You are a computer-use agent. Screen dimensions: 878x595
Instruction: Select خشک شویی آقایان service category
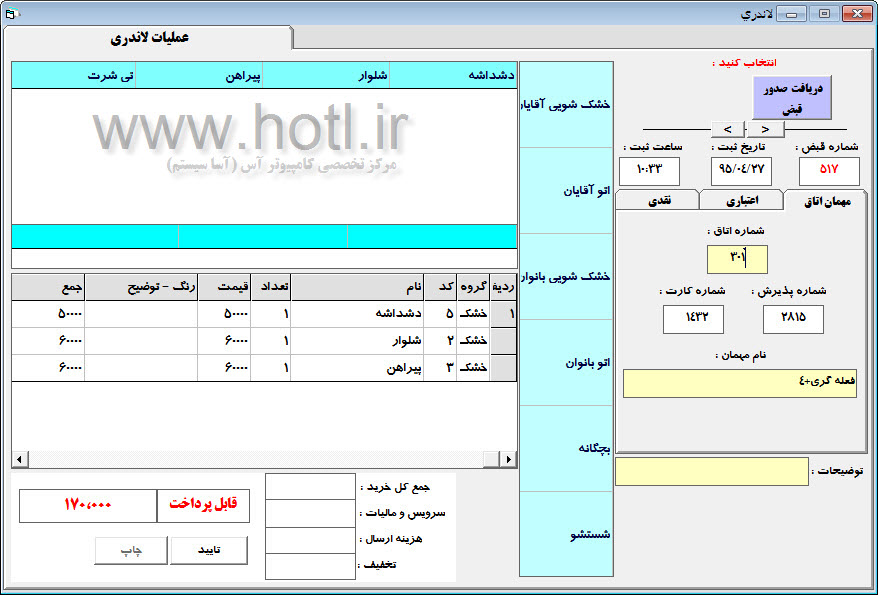[566, 105]
